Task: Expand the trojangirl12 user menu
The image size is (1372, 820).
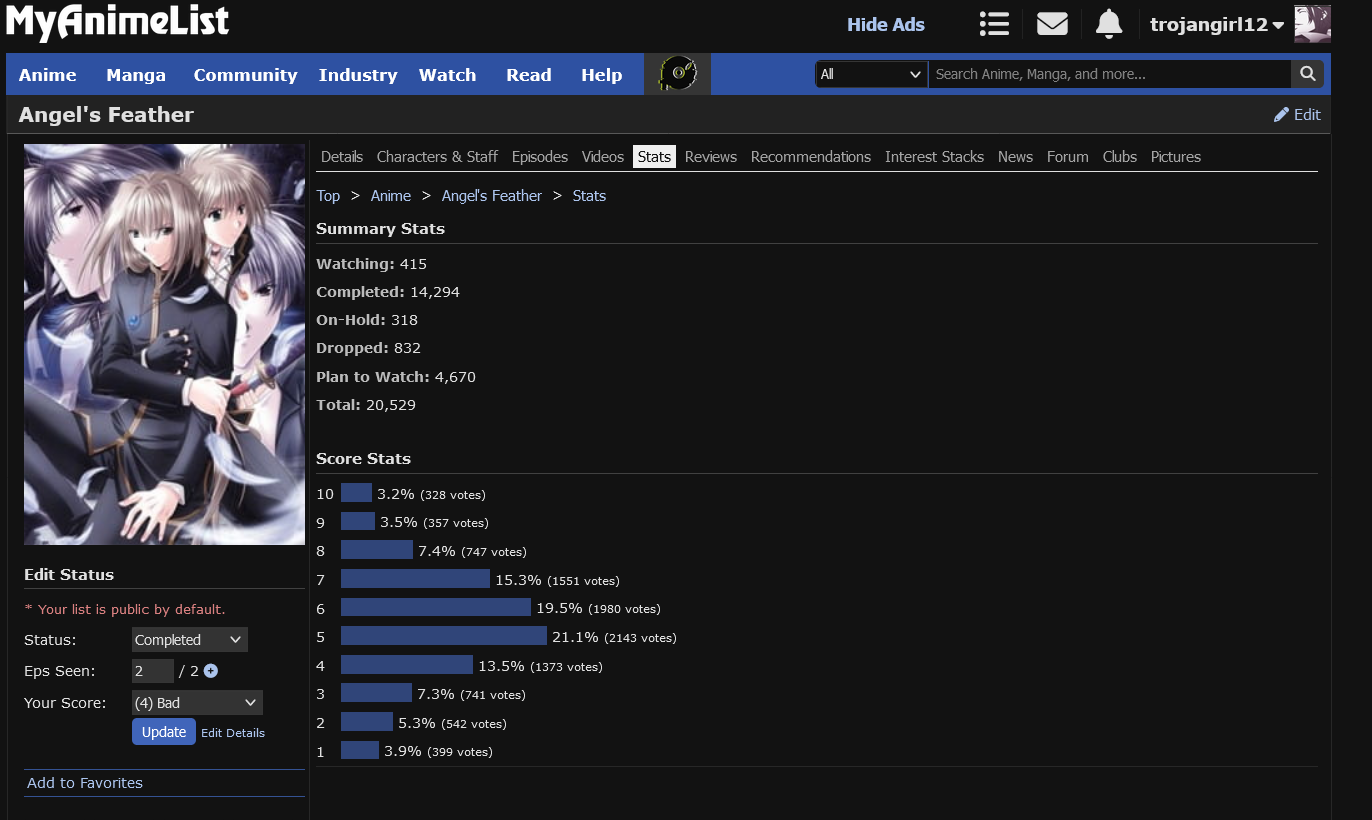Action: pyautogui.click(x=1217, y=25)
